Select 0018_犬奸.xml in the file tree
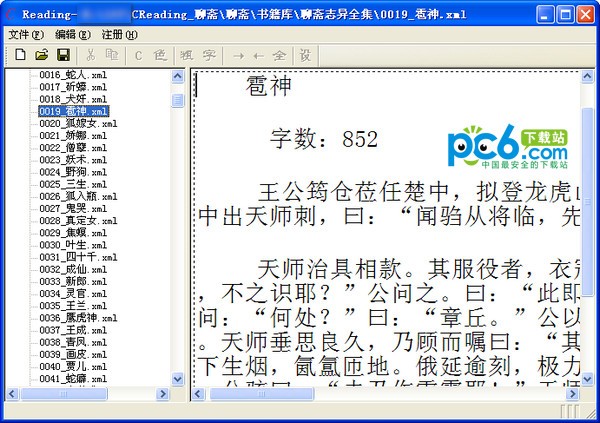The height and width of the screenshot is (423, 600). click(73, 99)
